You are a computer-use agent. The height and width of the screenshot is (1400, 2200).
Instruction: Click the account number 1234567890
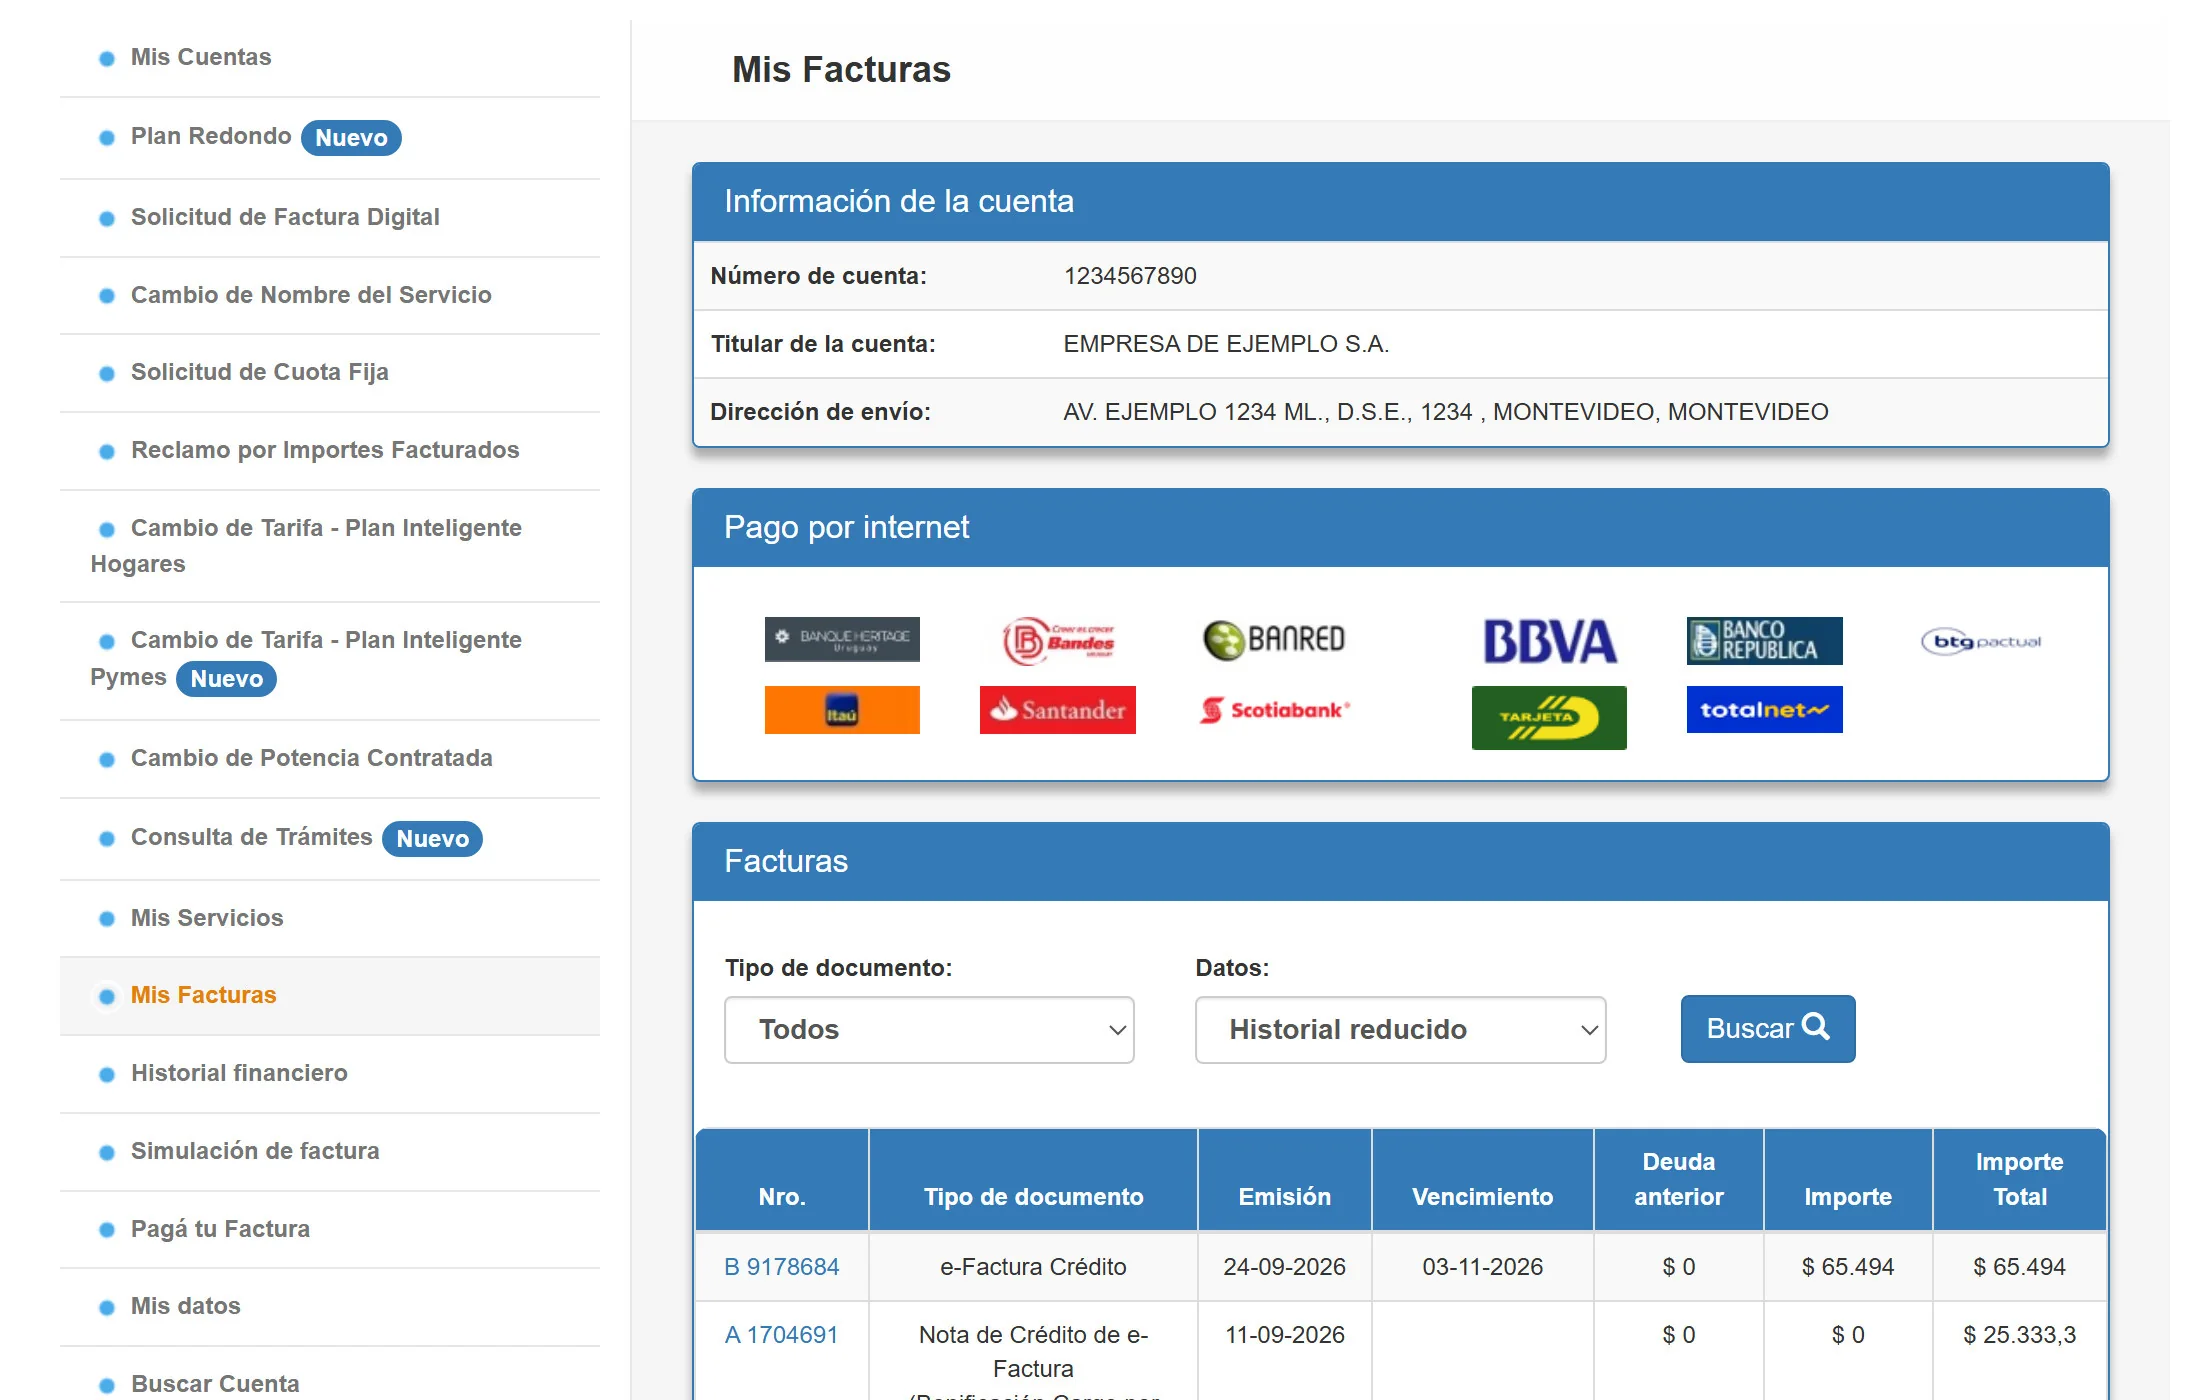pos(1130,275)
